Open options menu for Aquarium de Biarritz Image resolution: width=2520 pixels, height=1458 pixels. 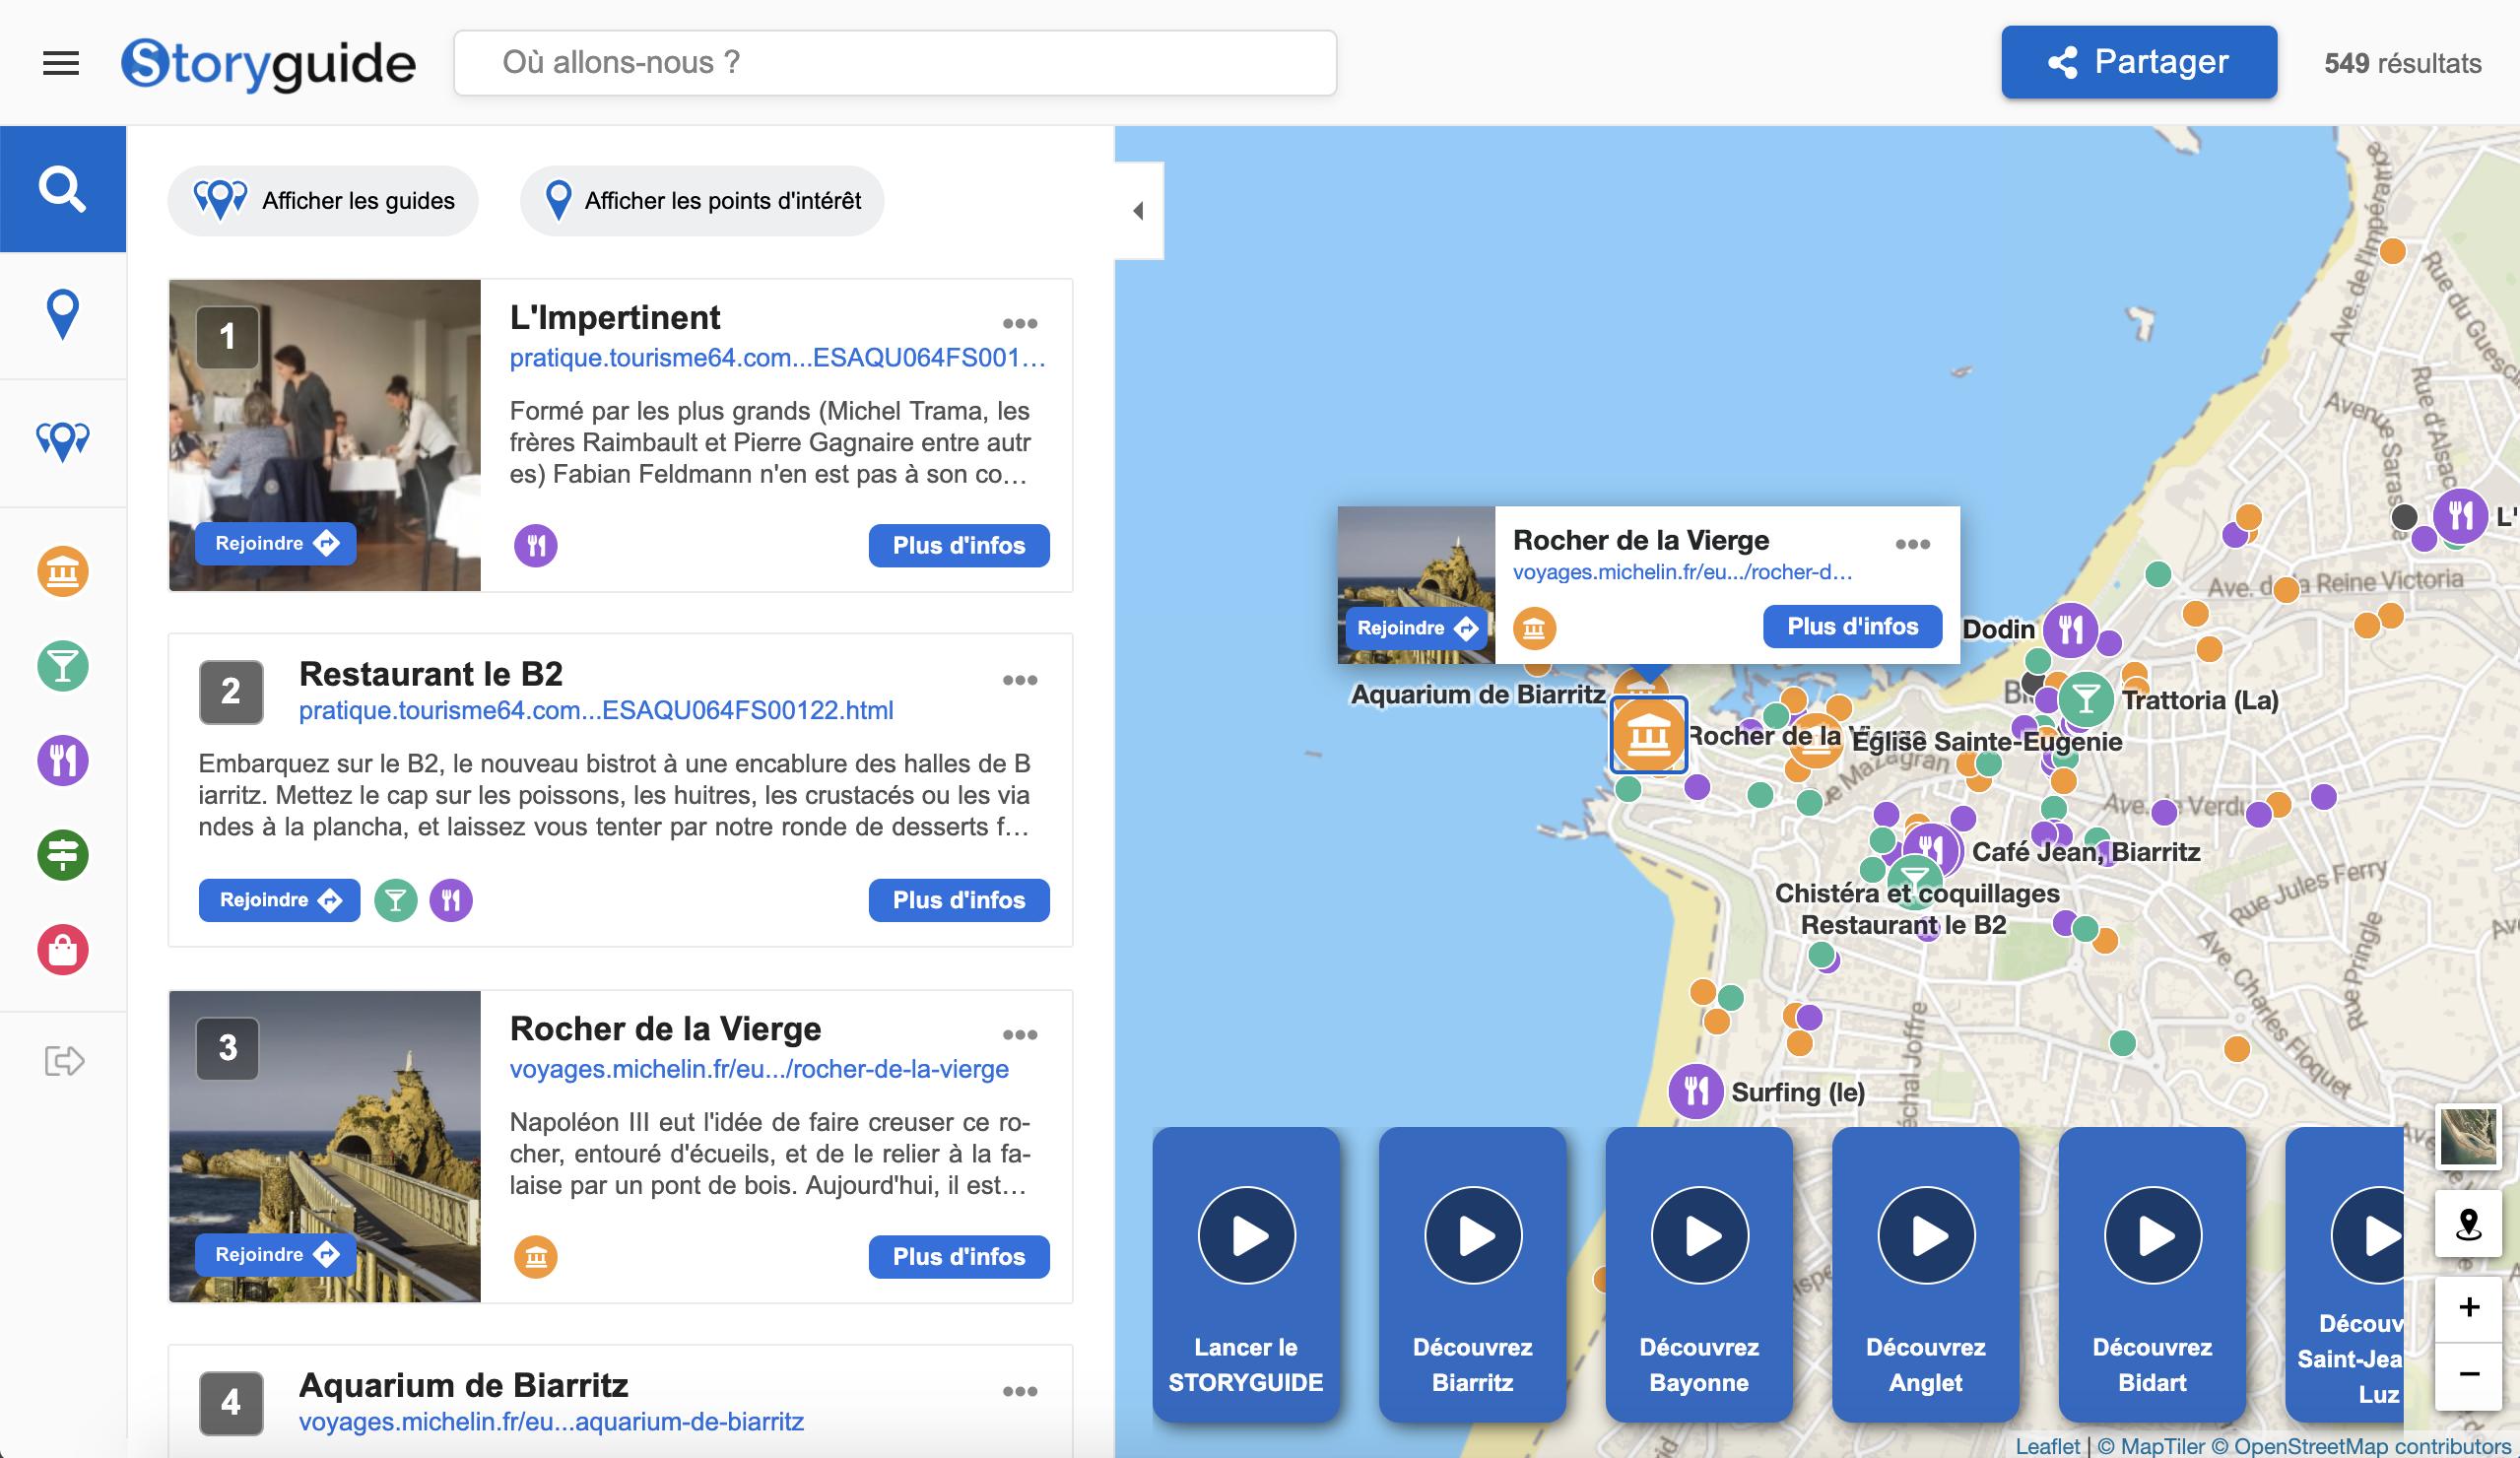click(1020, 1391)
